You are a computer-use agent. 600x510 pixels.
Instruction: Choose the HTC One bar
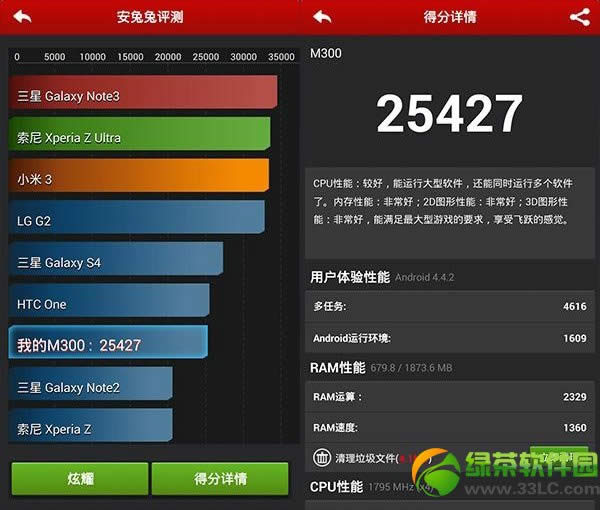click(x=109, y=302)
